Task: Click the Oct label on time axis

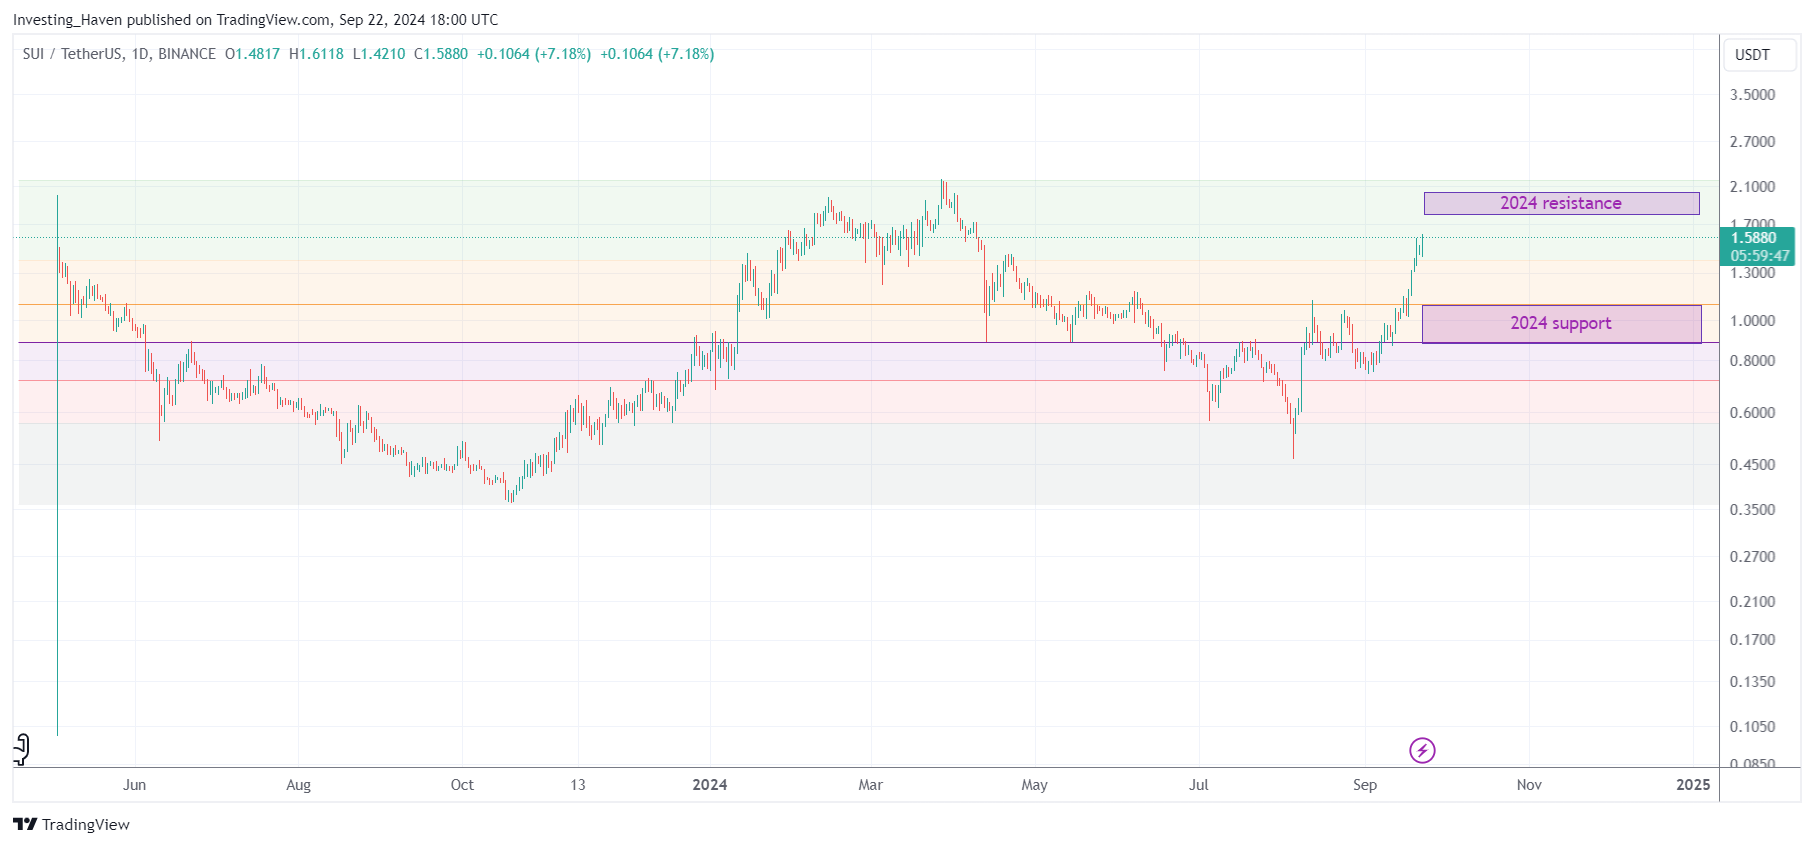Action: (x=462, y=785)
